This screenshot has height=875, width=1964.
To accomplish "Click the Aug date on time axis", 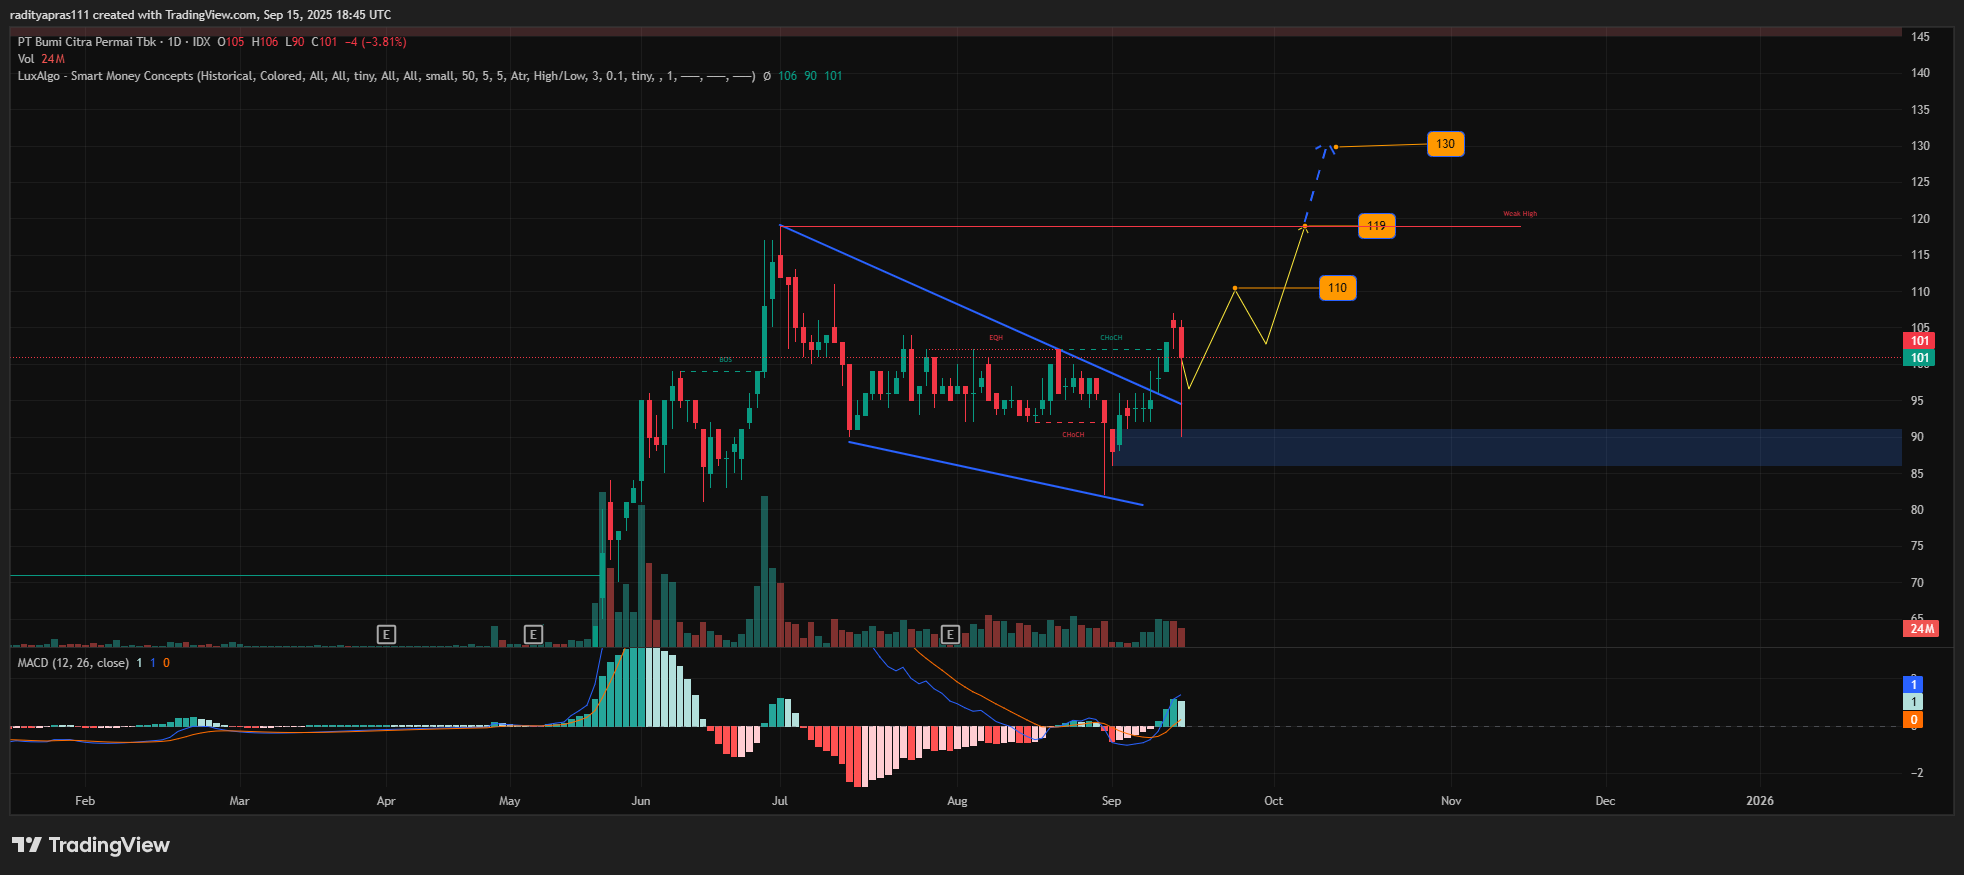I will click(x=957, y=801).
